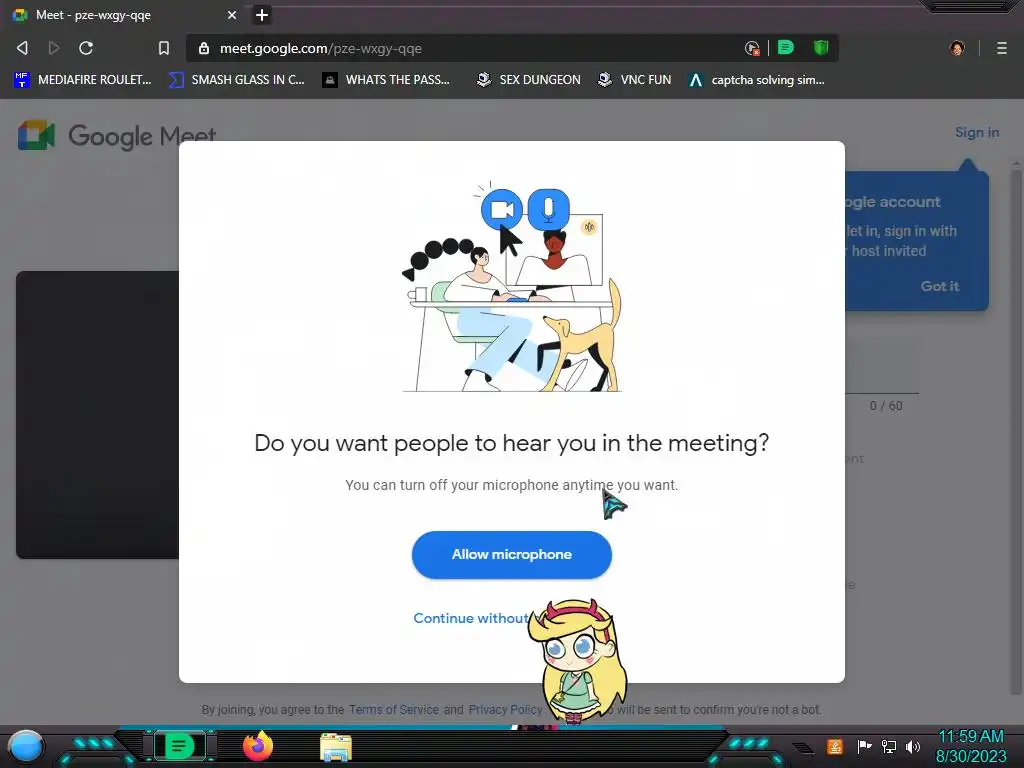Click the '0 / 60' character counter

886,406
